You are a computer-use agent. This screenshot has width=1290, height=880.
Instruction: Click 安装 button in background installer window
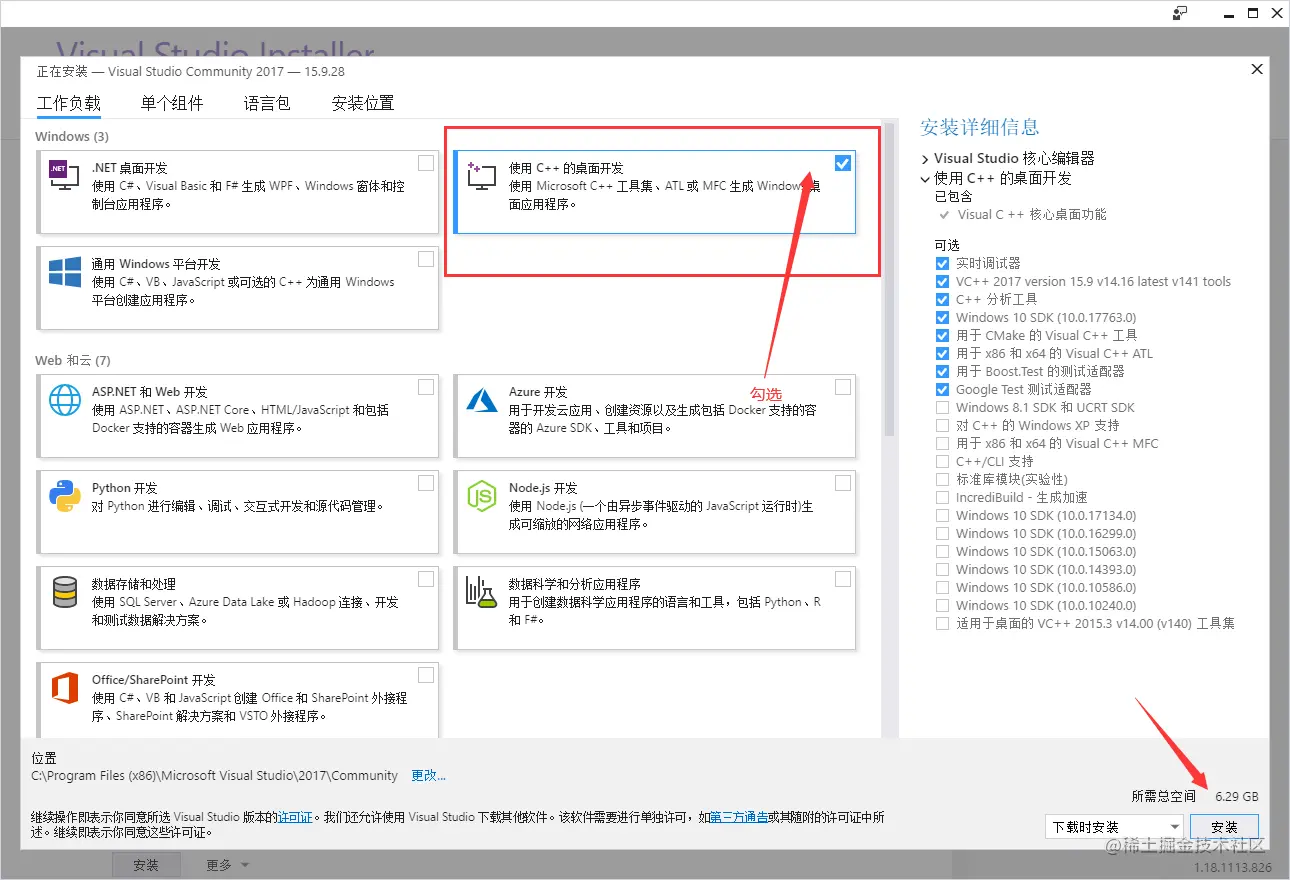(x=146, y=865)
